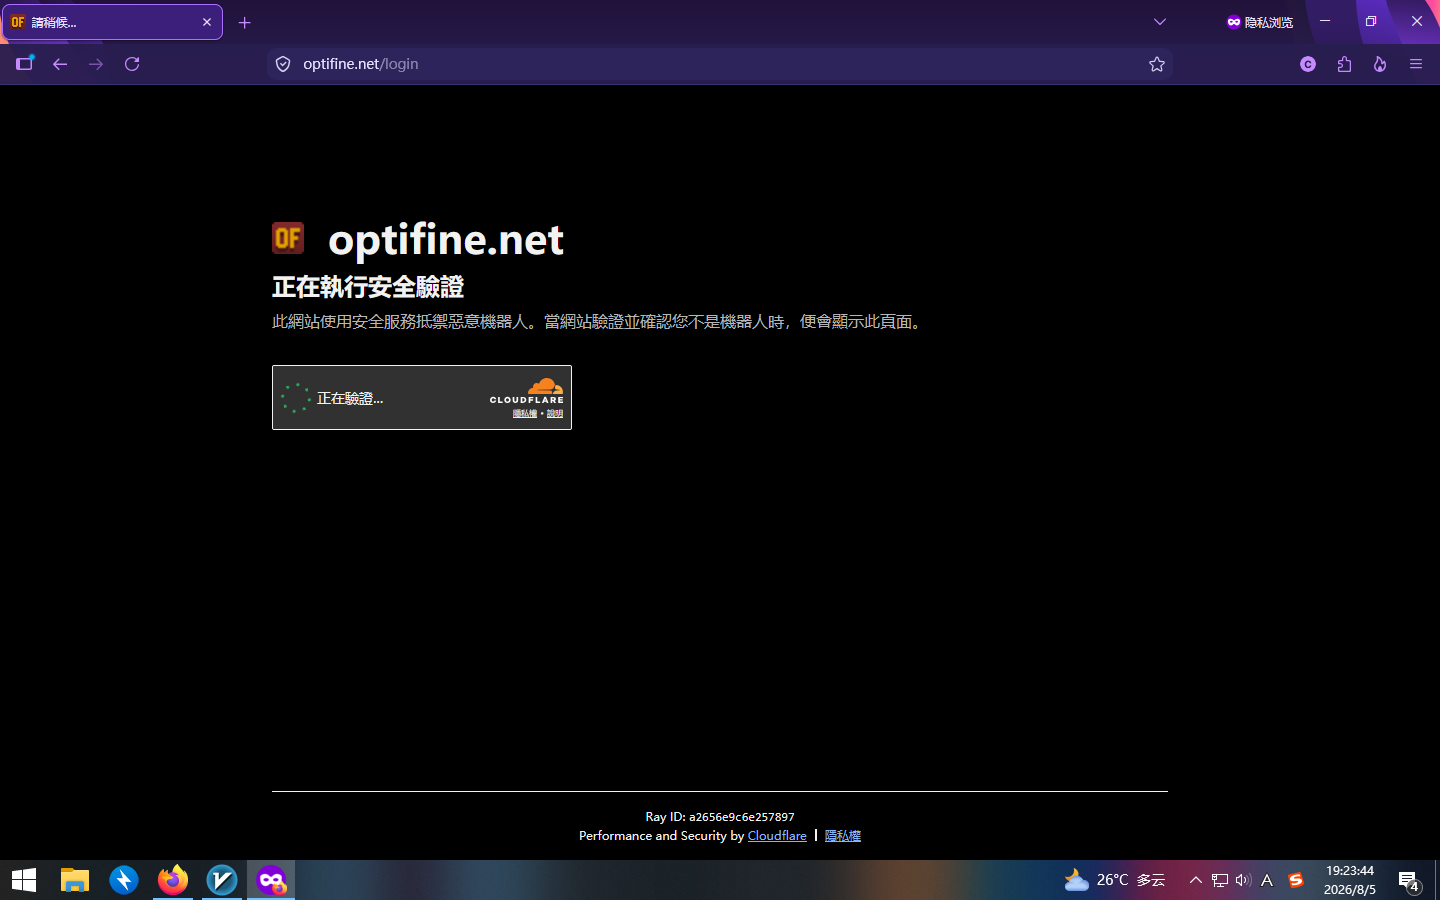Open the 說明 link inside verification widget
The width and height of the screenshot is (1440, 900).
pos(555,414)
